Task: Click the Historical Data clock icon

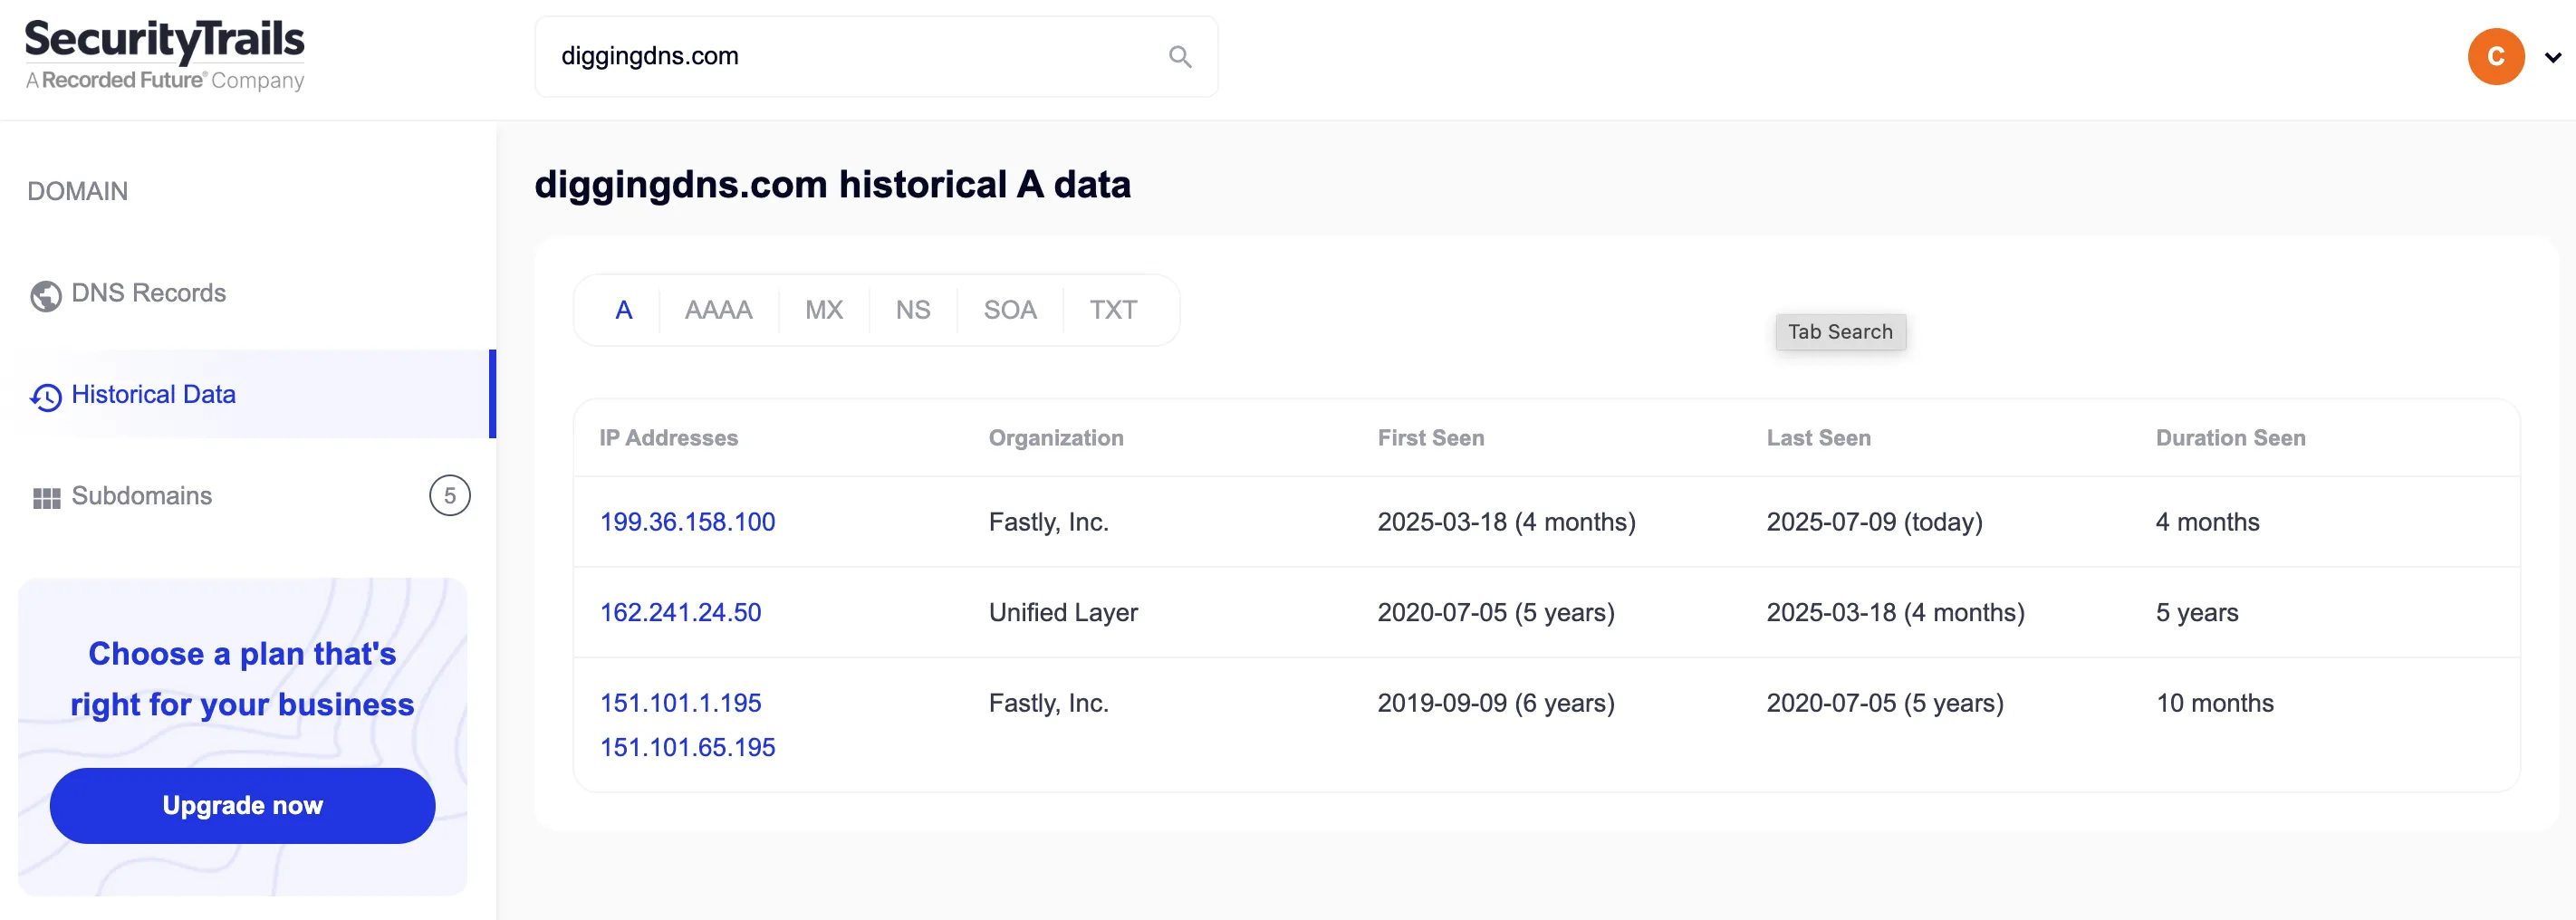Action: pos(45,397)
